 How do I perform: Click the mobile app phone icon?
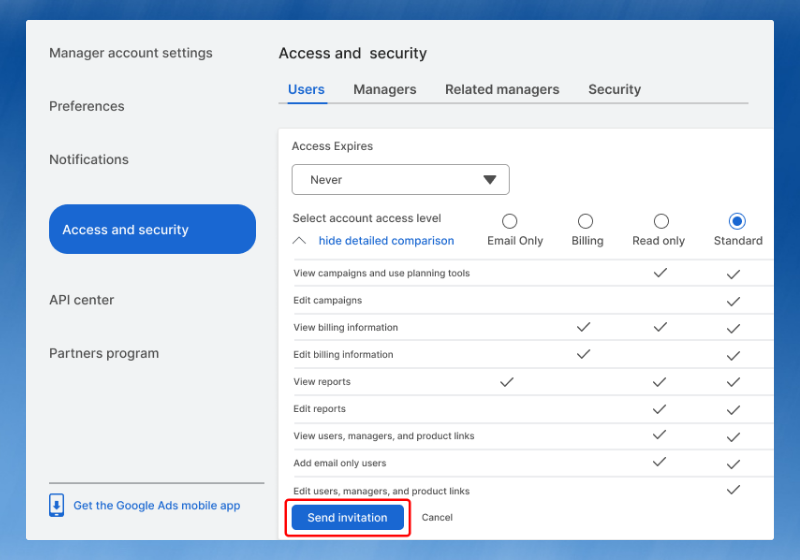click(x=57, y=505)
